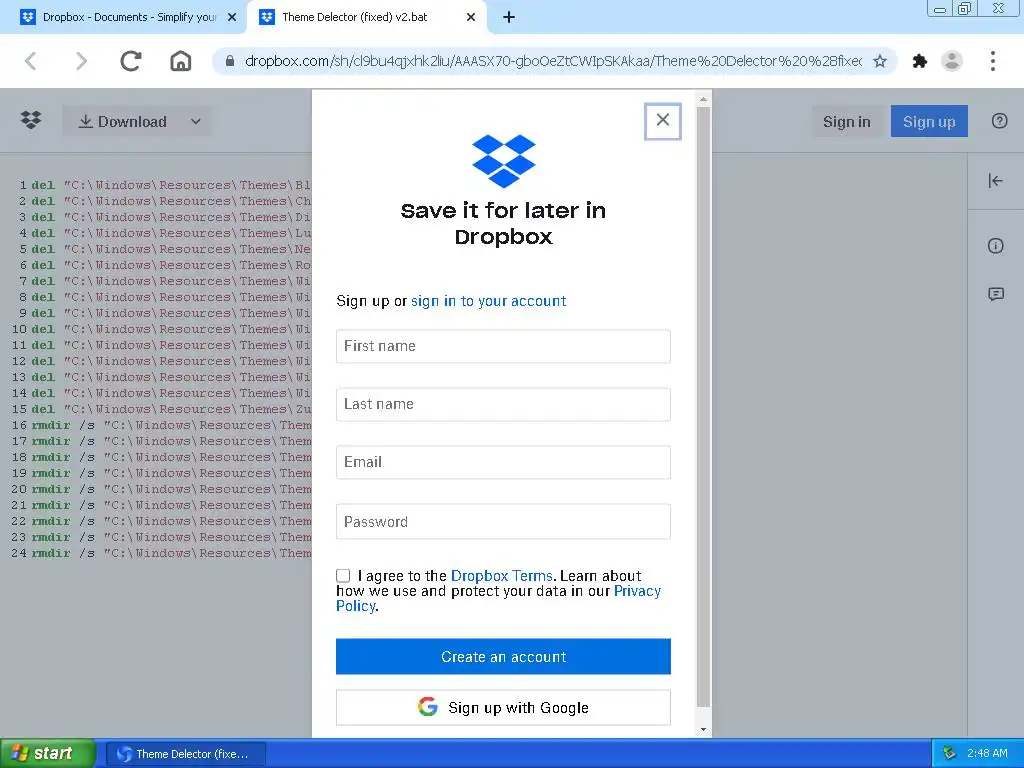Screen dimensions: 1024x768
Task: Open the extensions puzzle icon
Action: [x=920, y=61]
